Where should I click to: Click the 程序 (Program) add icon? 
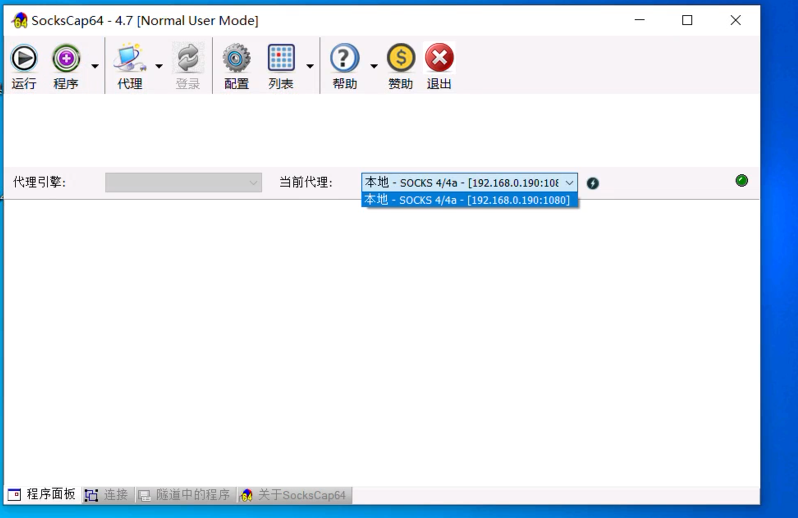click(x=66, y=58)
